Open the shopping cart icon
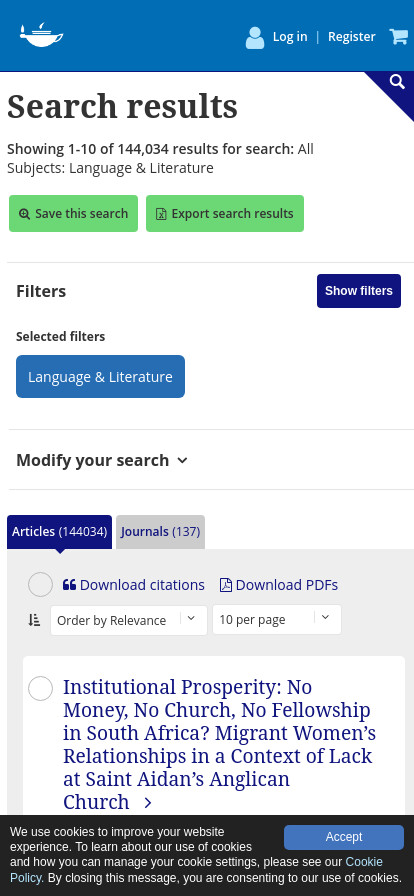414x896 pixels. click(x=399, y=37)
